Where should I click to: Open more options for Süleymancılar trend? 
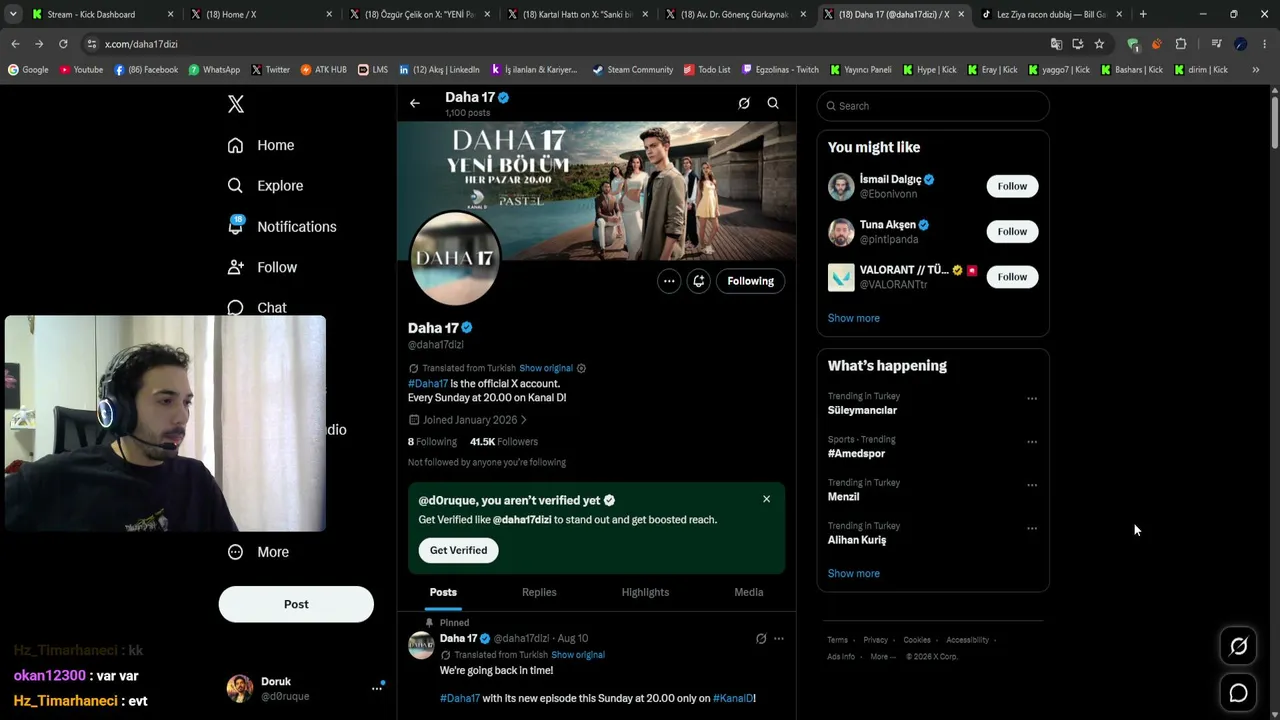tap(1032, 398)
